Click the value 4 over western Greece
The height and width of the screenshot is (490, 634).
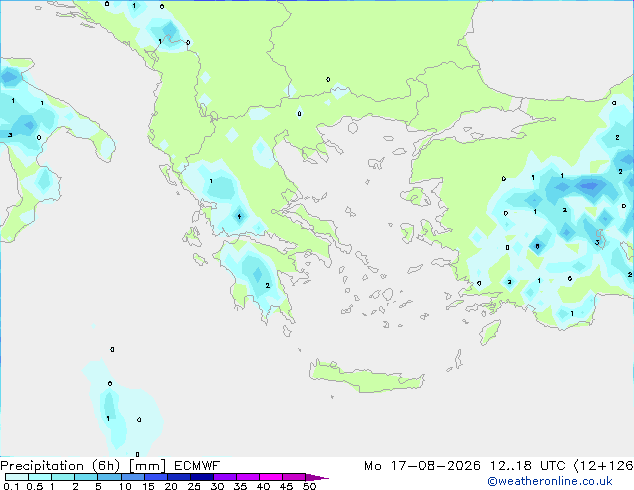click(239, 217)
